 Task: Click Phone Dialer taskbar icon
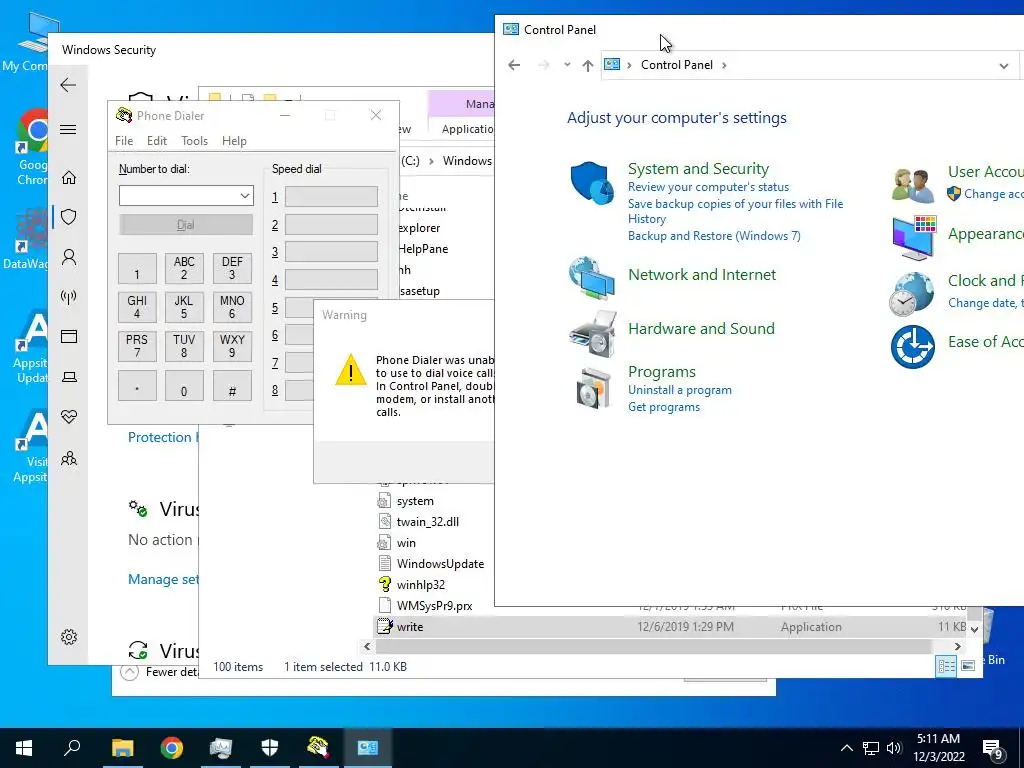(x=318, y=748)
